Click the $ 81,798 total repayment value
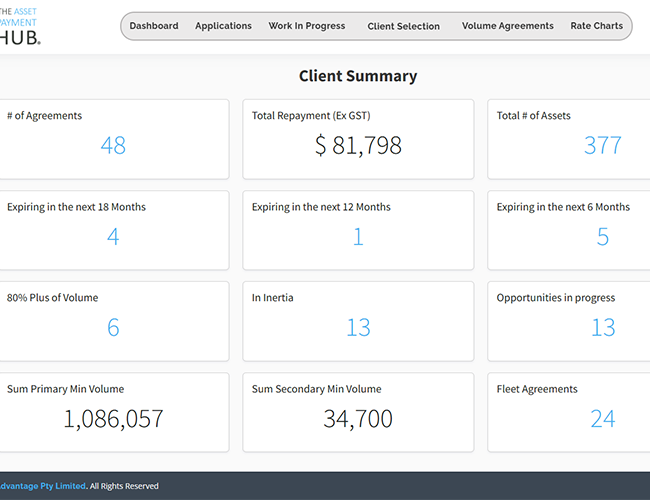The image size is (650, 500). click(x=358, y=146)
